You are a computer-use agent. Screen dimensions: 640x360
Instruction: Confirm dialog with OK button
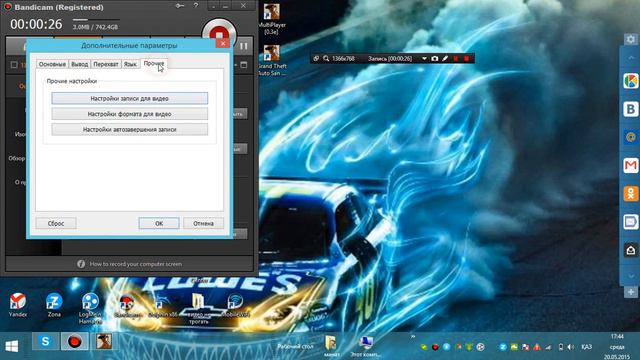[159, 223]
